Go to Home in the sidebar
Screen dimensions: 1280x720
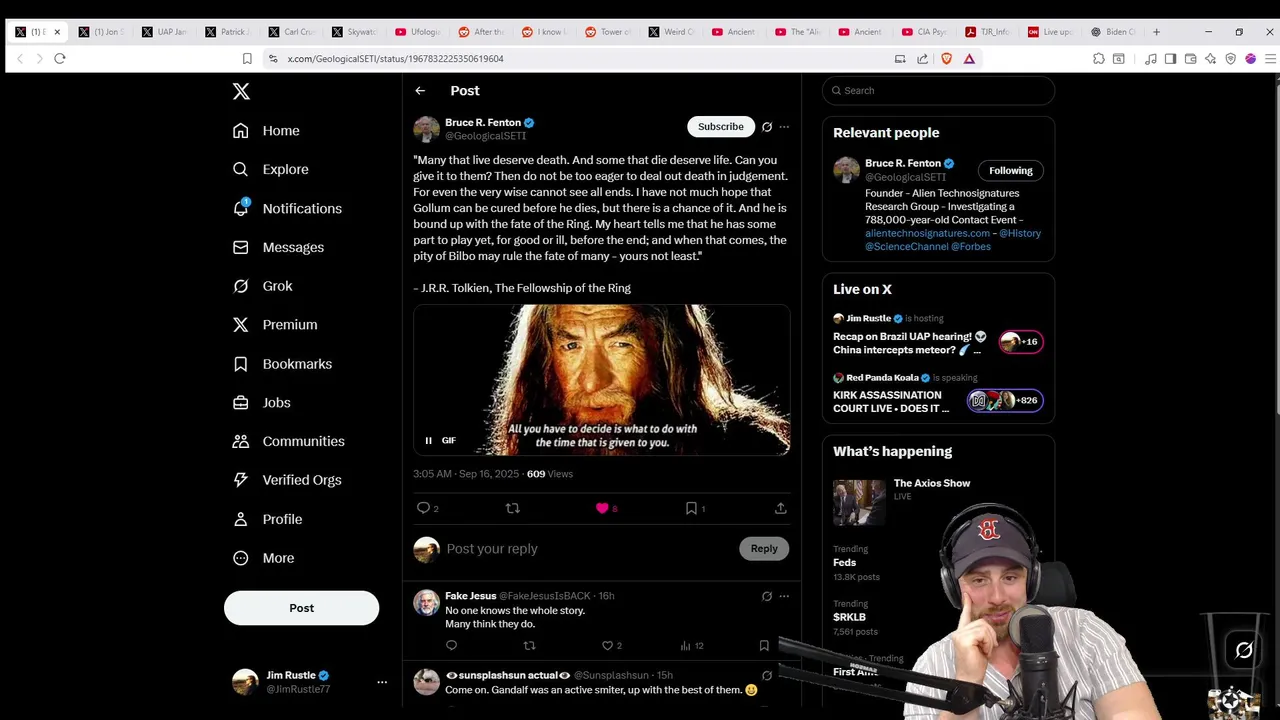point(266,131)
